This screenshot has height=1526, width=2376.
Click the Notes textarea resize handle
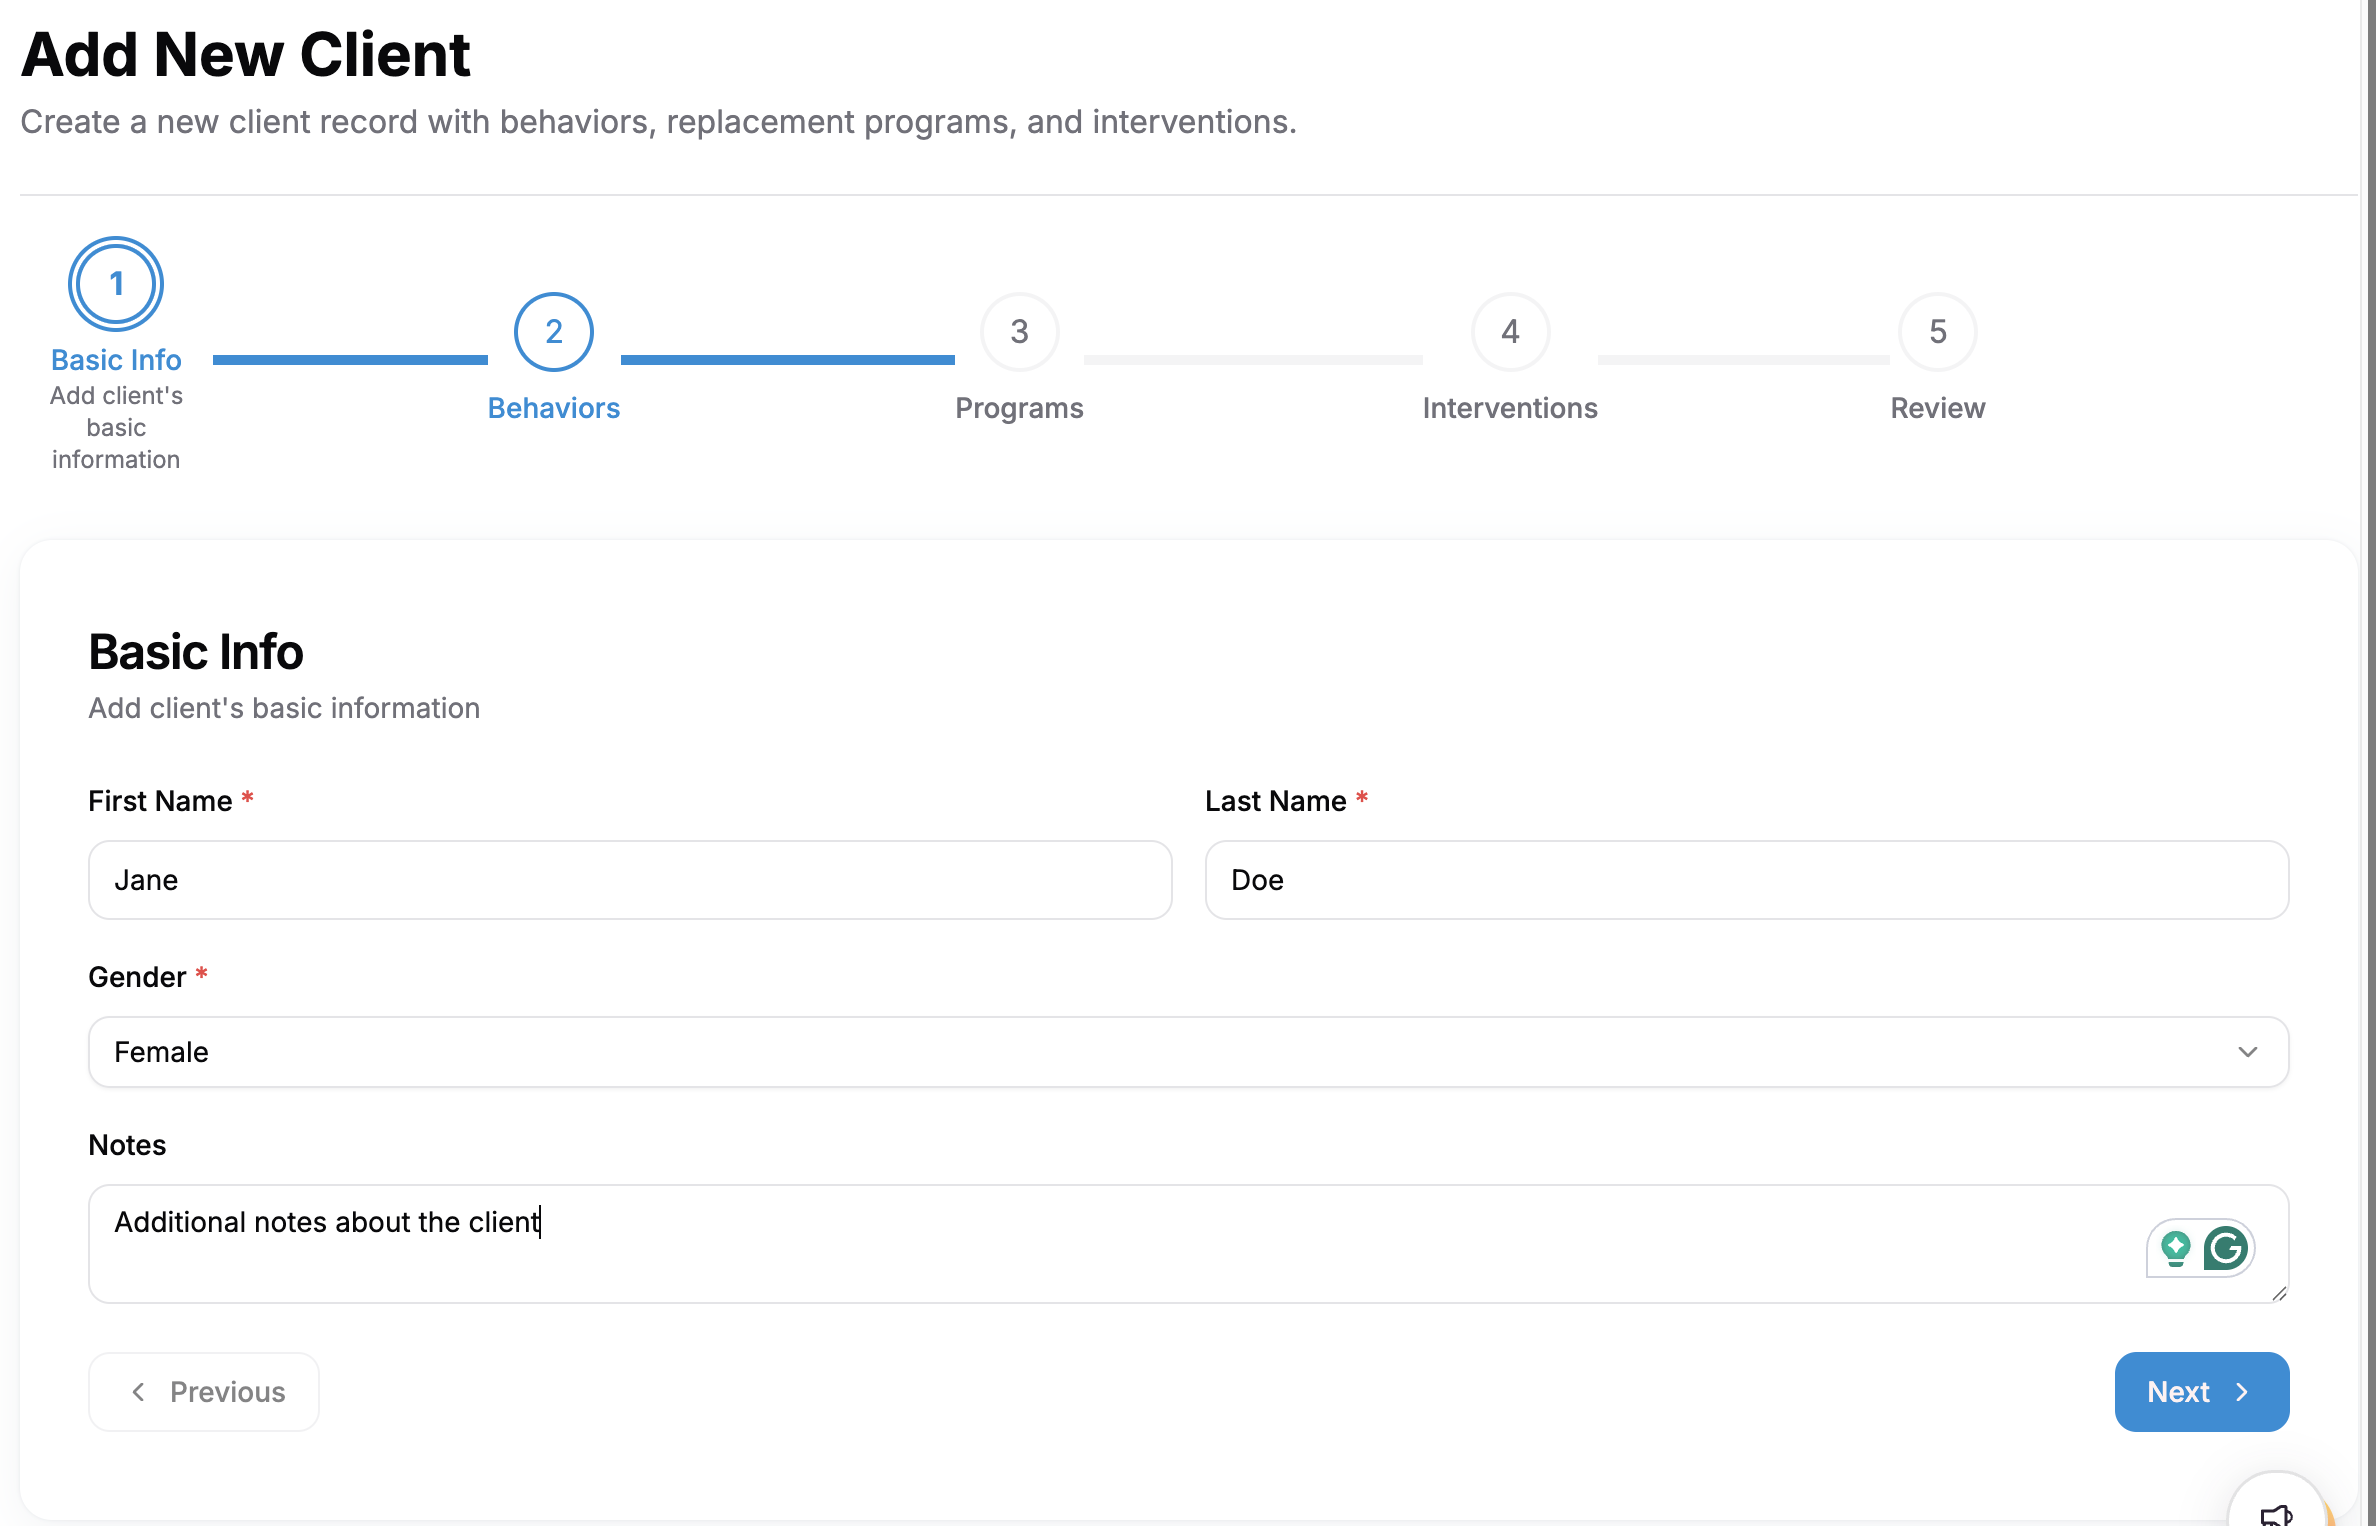click(2281, 1296)
